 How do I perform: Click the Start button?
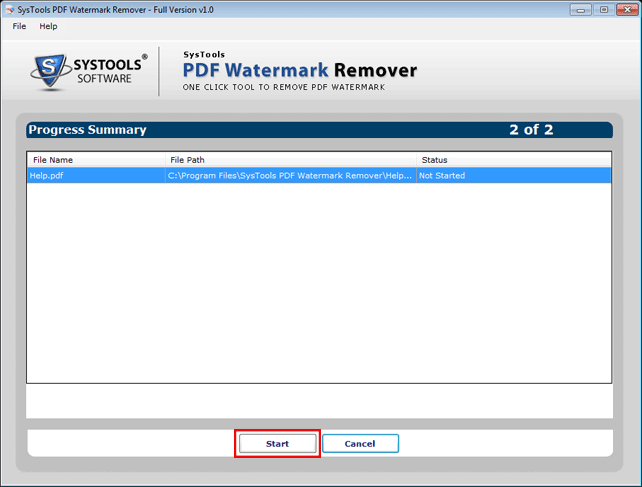tap(278, 444)
